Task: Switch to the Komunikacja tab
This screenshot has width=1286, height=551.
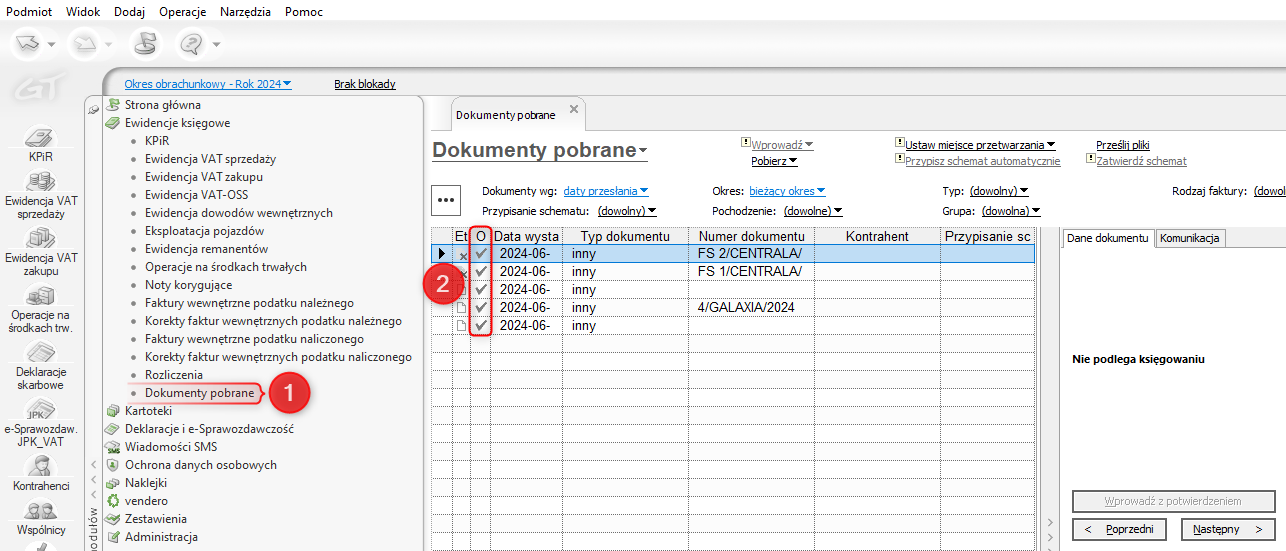Action: (1190, 238)
